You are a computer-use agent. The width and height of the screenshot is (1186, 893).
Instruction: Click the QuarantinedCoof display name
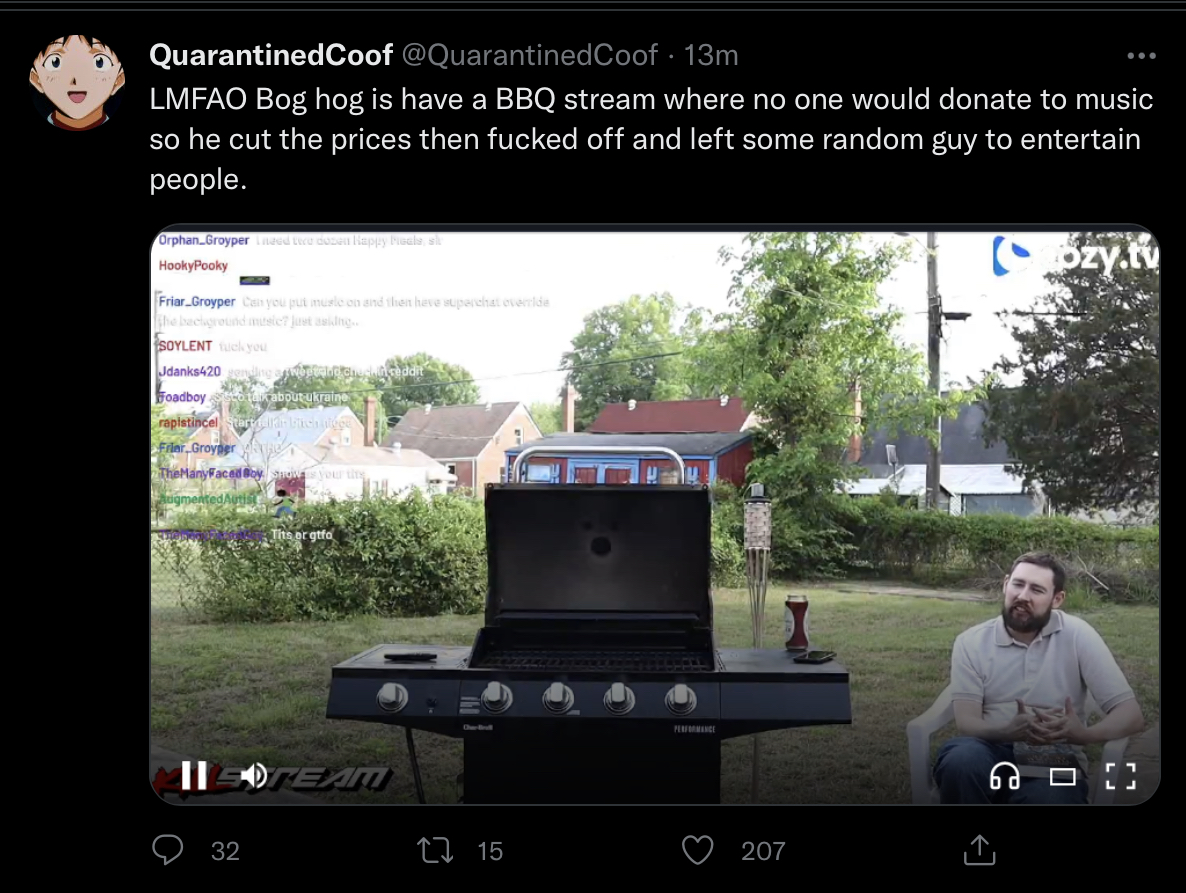(x=271, y=55)
